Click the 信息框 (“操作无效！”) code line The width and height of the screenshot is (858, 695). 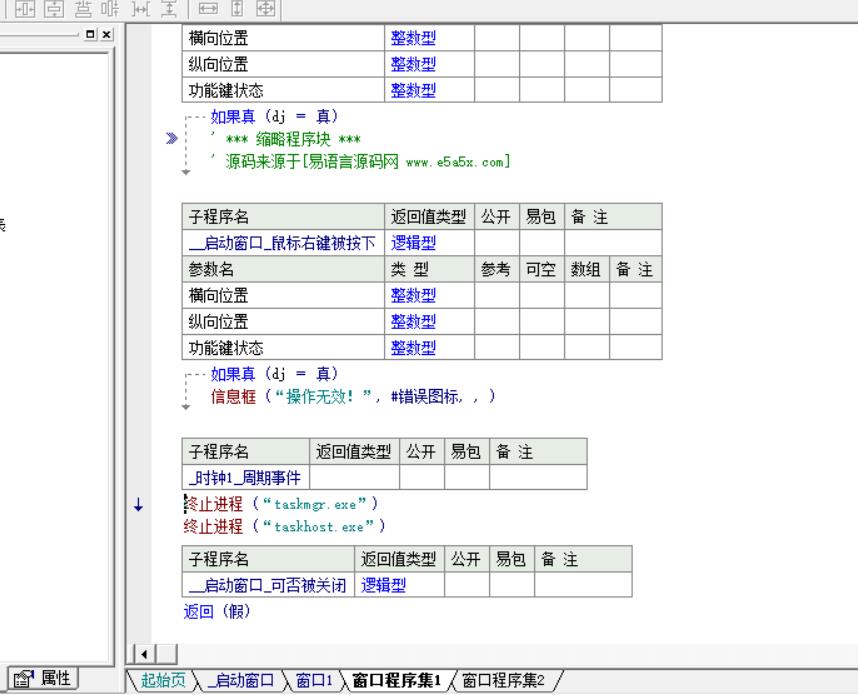[x=353, y=396]
